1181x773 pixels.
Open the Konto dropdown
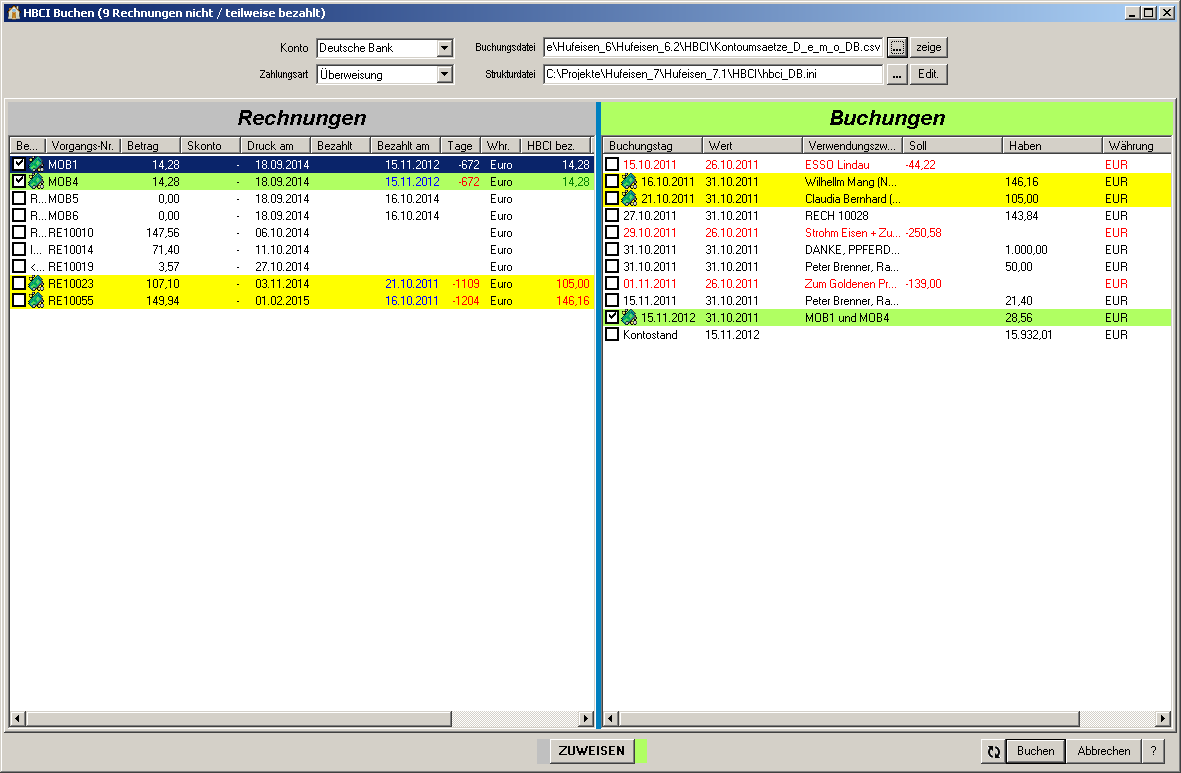click(x=445, y=48)
